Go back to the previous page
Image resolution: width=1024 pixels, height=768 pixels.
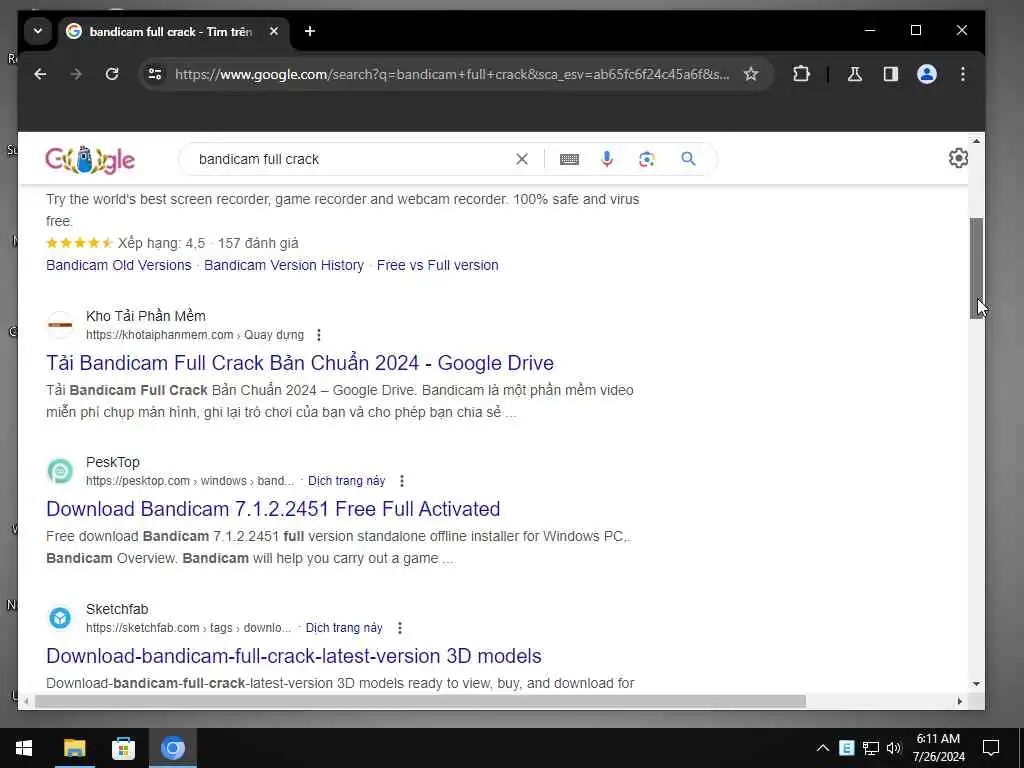pos(40,74)
